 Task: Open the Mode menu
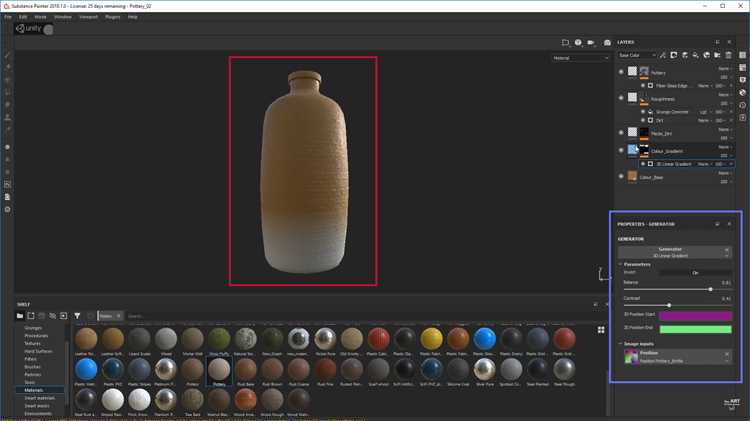(41, 17)
